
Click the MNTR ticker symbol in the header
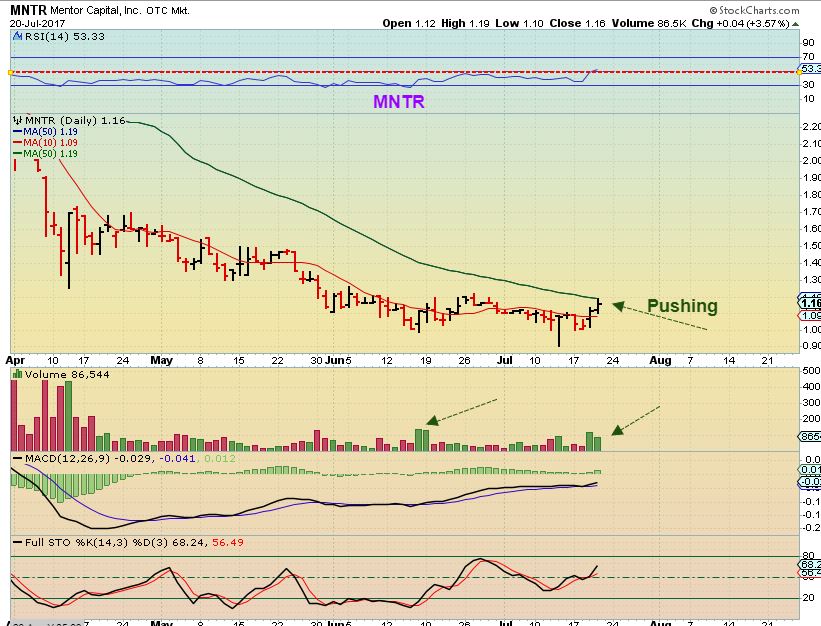(x=28, y=10)
